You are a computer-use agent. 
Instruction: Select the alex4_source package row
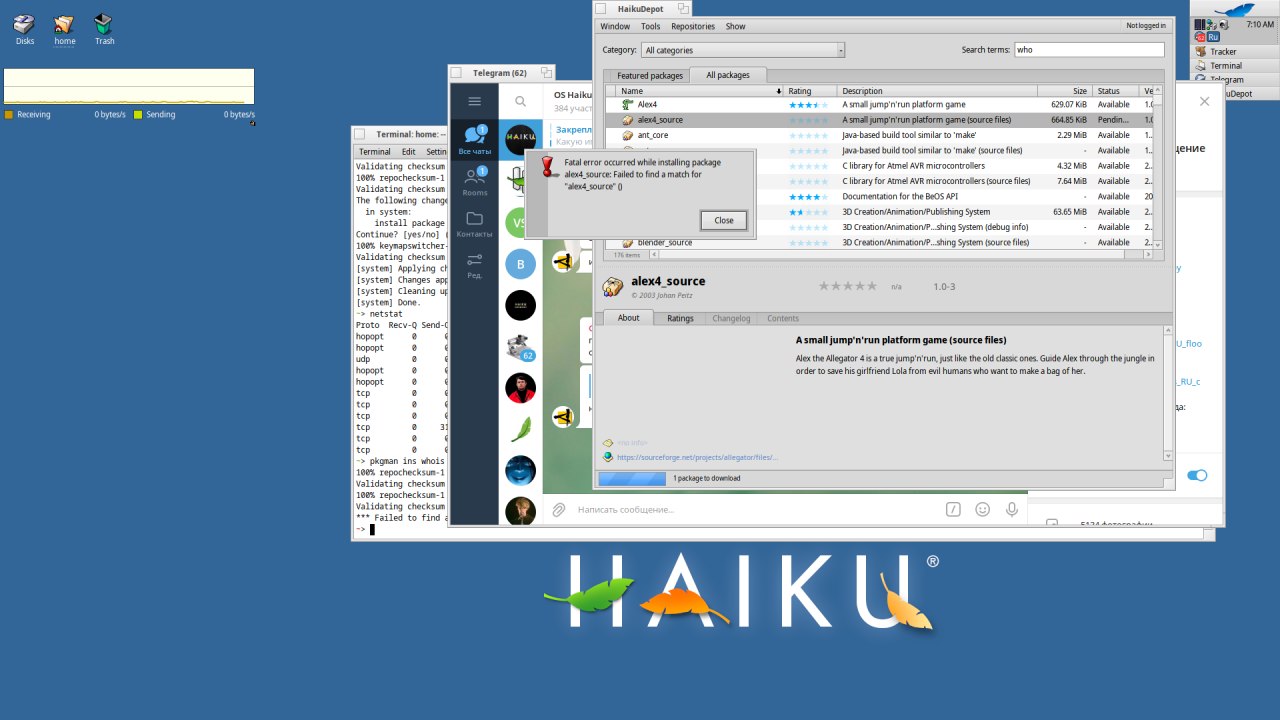click(880, 119)
